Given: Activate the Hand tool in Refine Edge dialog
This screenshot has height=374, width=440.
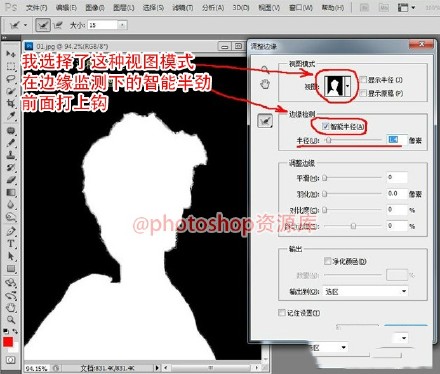Looking at the screenshot, I should click(265, 85).
